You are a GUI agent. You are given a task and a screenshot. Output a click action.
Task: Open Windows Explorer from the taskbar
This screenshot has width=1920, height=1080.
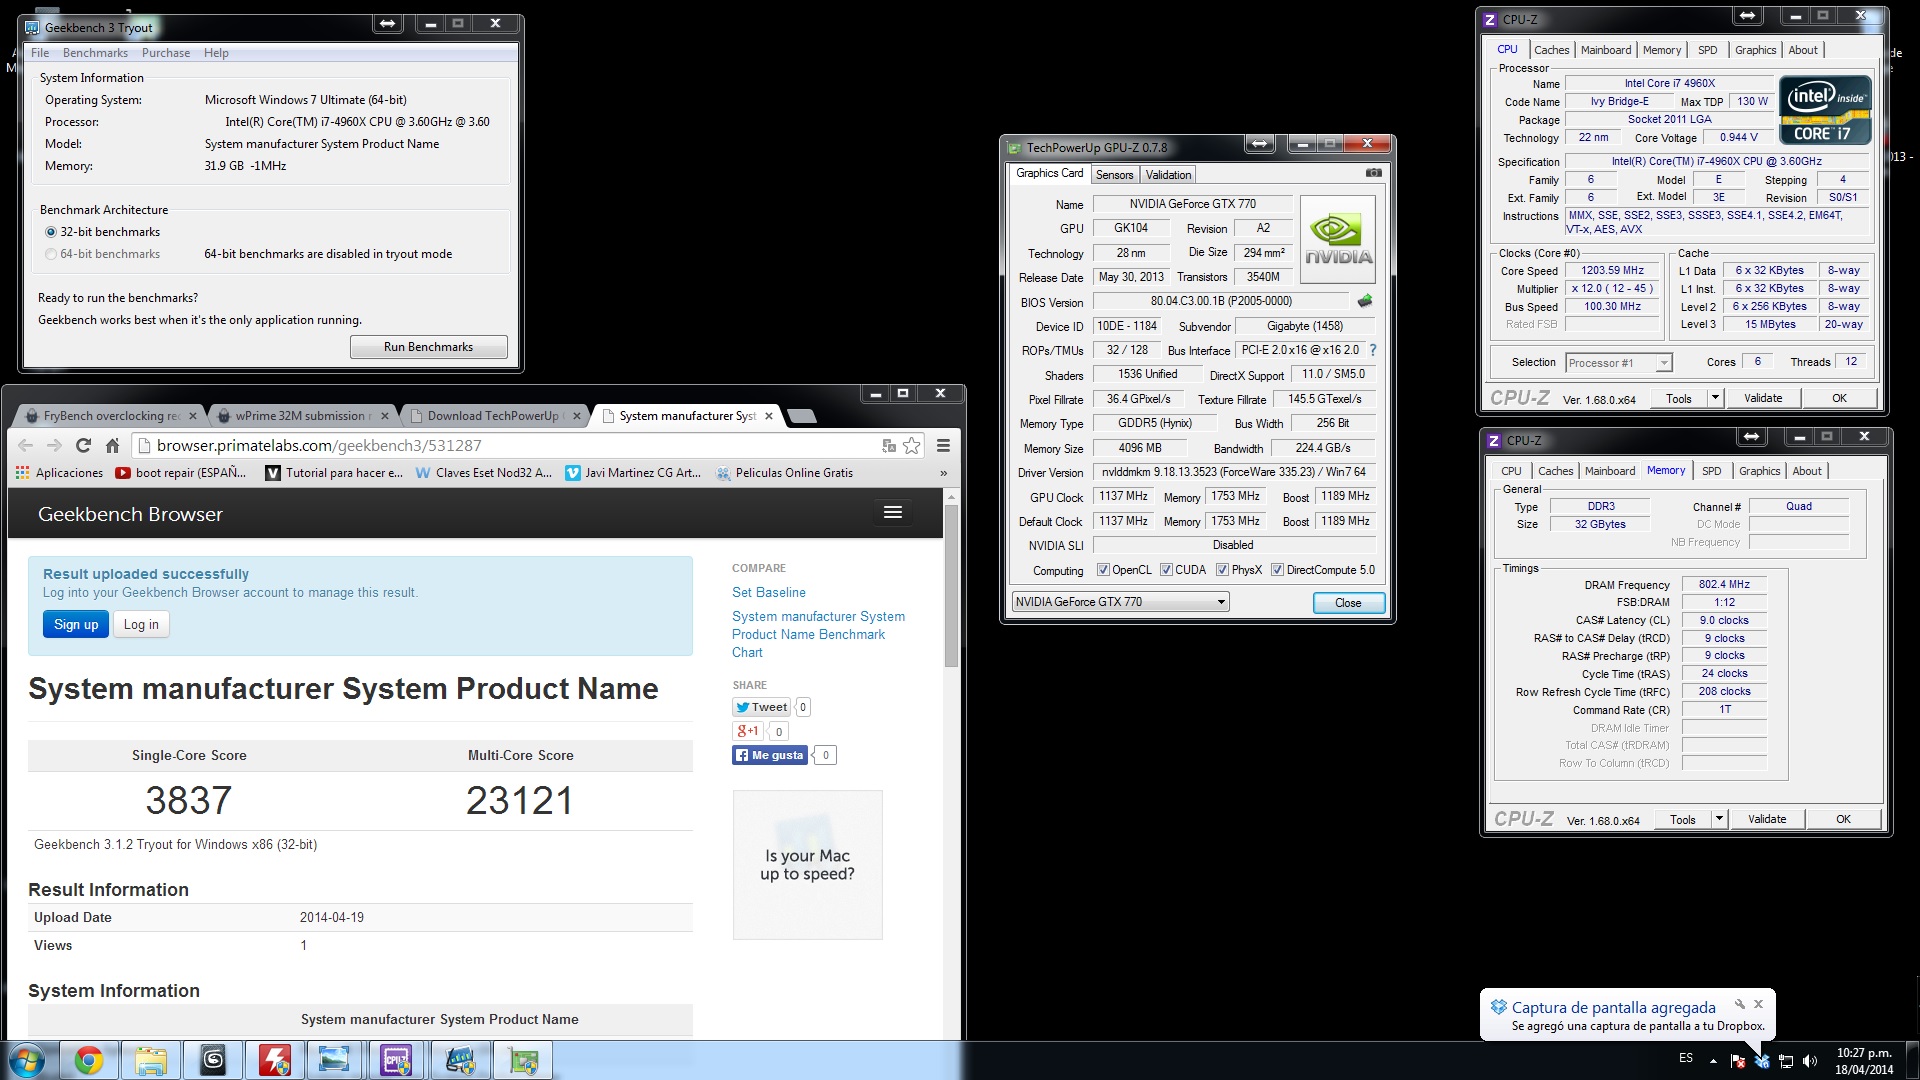tap(151, 1060)
